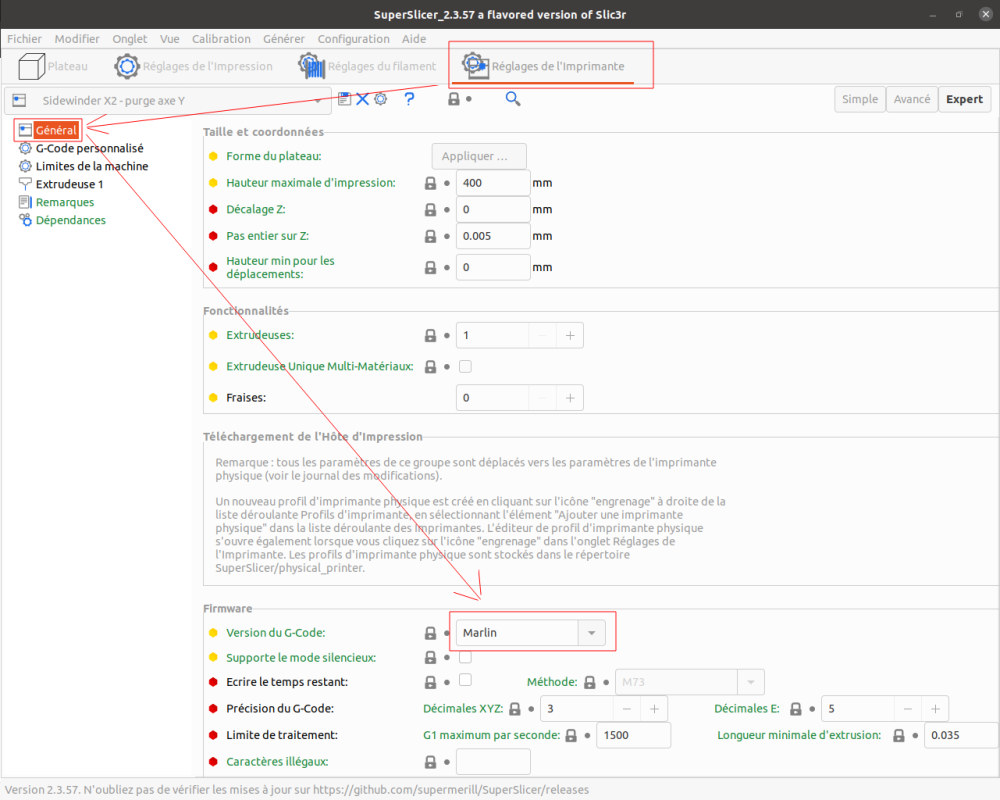Toggle Extrudeuse Unique Multi-Matériaux checkbox
The image size is (1000, 800).
click(466, 366)
